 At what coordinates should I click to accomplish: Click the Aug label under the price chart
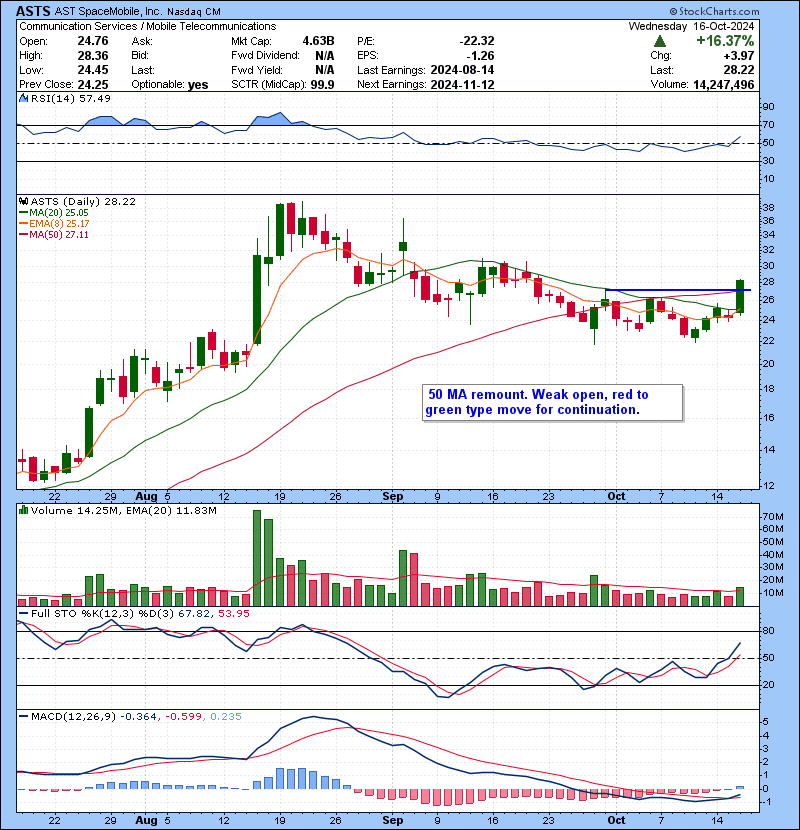click(x=146, y=497)
